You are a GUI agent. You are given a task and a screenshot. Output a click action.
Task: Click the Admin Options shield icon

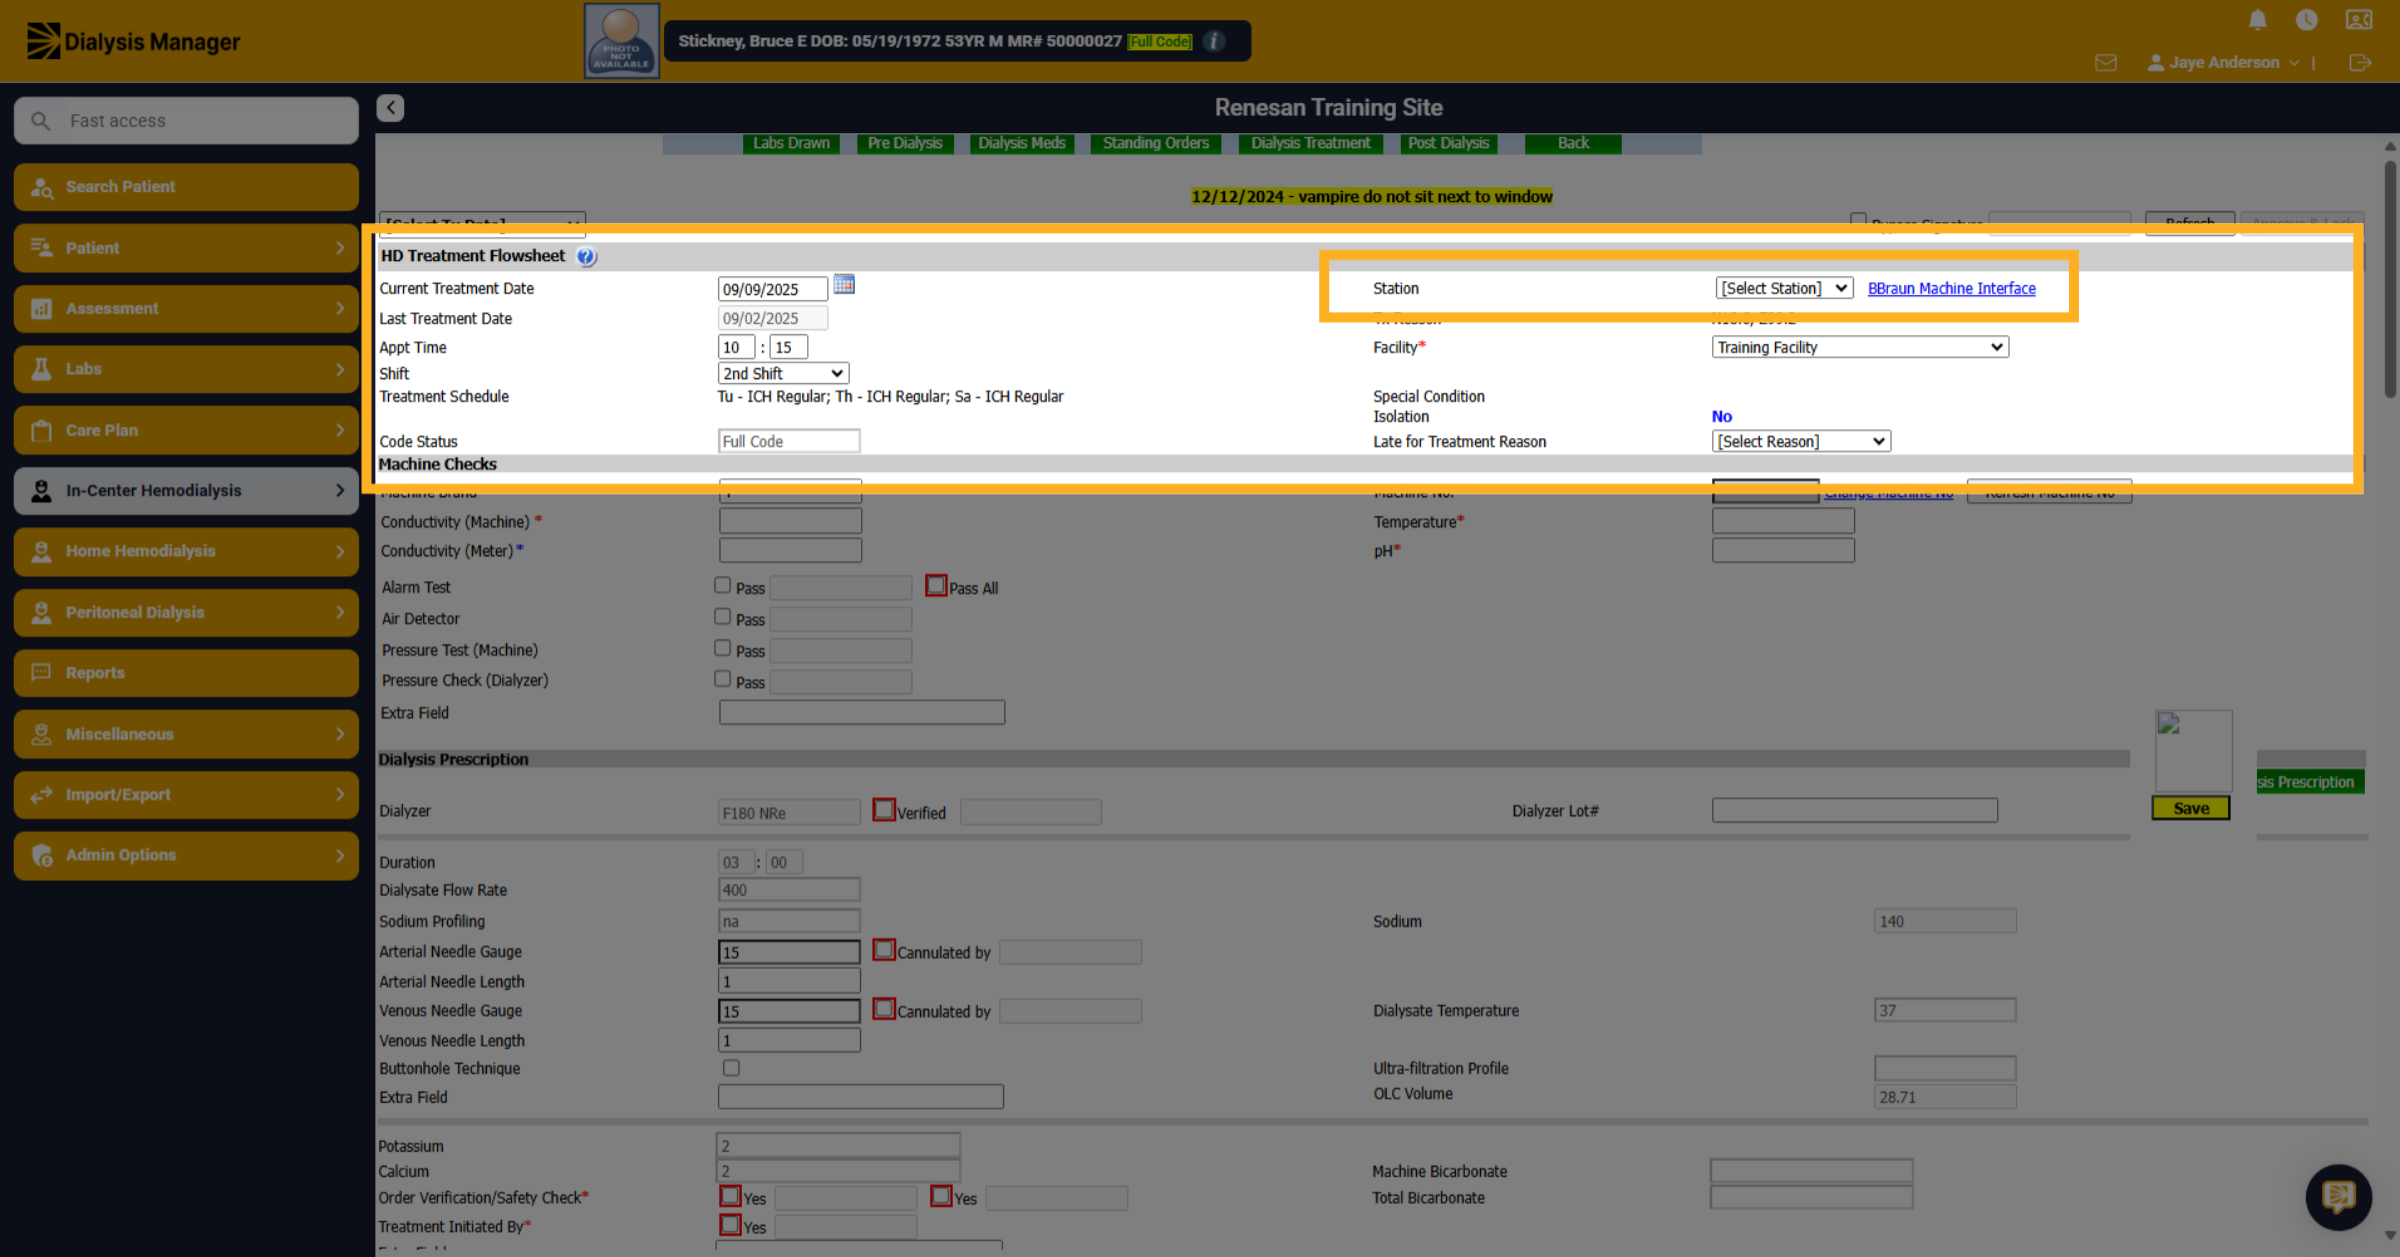42,856
